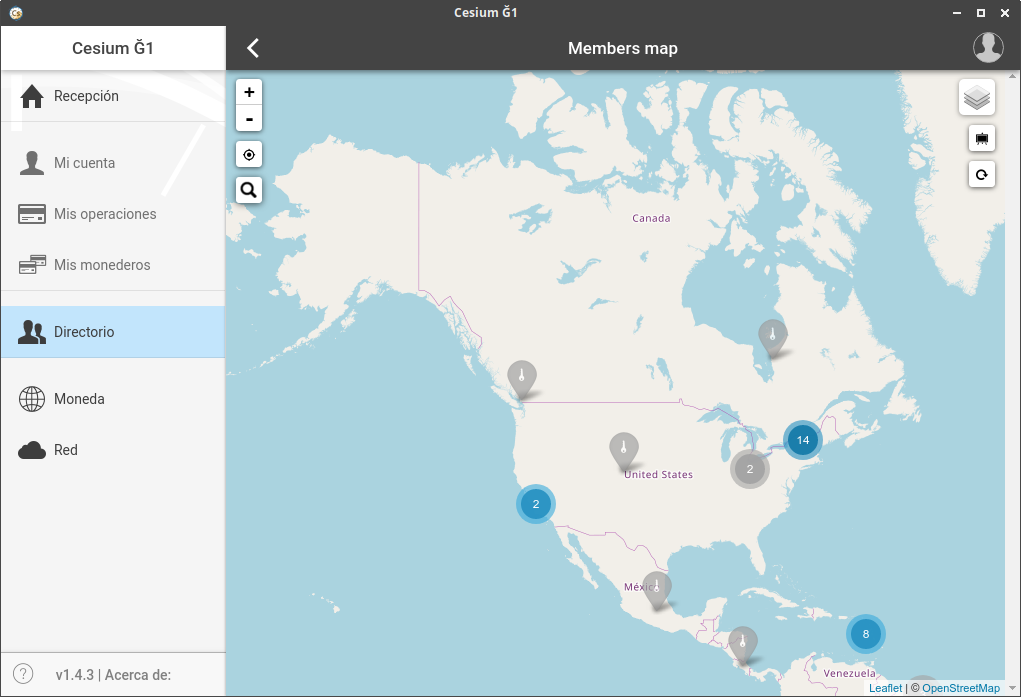Viewport: 1021px width, 697px height.
Task: Minimize the Cesium Ğ1 window
Action: point(957,12)
